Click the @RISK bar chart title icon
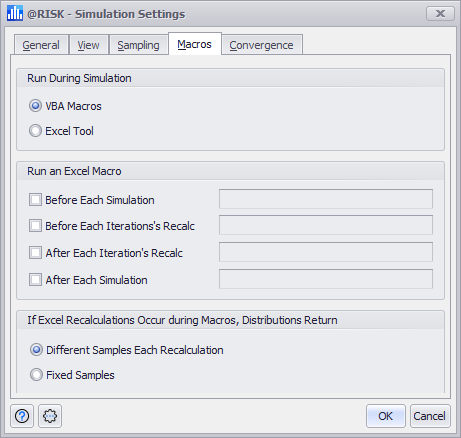Screen dimensions: 461x438 click(15, 13)
